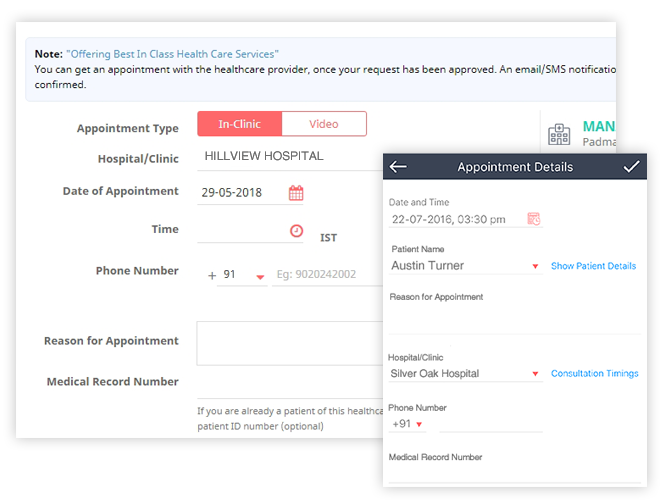
Task: Click the Date of Appointment field
Action: tap(240, 193)
